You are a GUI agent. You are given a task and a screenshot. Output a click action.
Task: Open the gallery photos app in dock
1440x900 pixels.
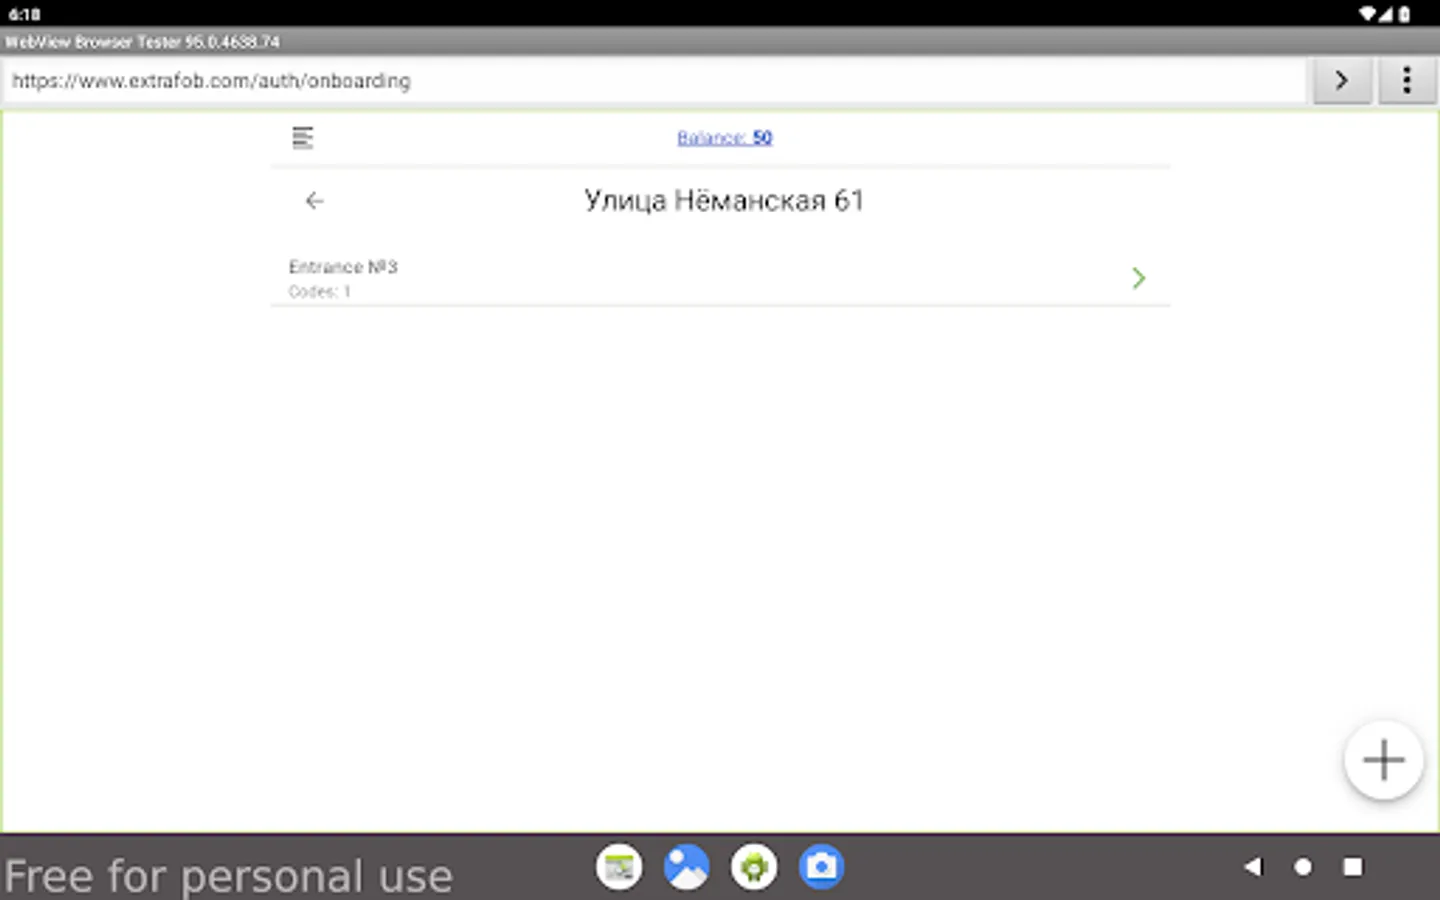click(x=687, y=867)
